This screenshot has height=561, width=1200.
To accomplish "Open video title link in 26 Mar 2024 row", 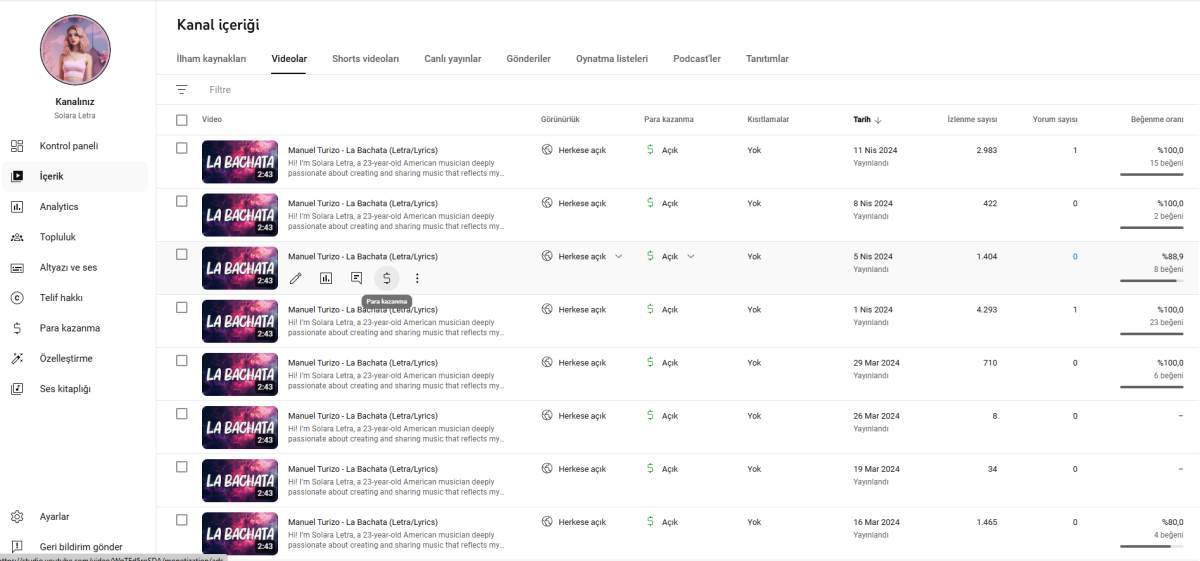I will (363, 415).
